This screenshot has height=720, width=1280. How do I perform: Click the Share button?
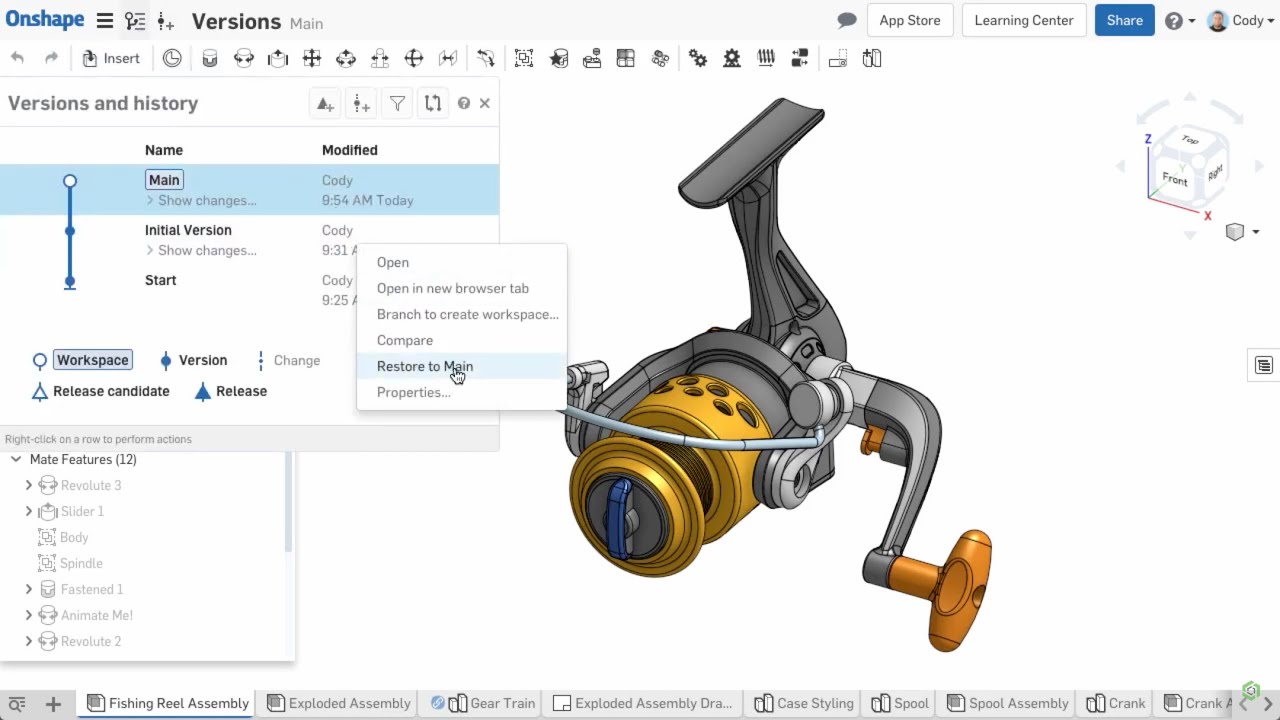[x=1125, y=21]
